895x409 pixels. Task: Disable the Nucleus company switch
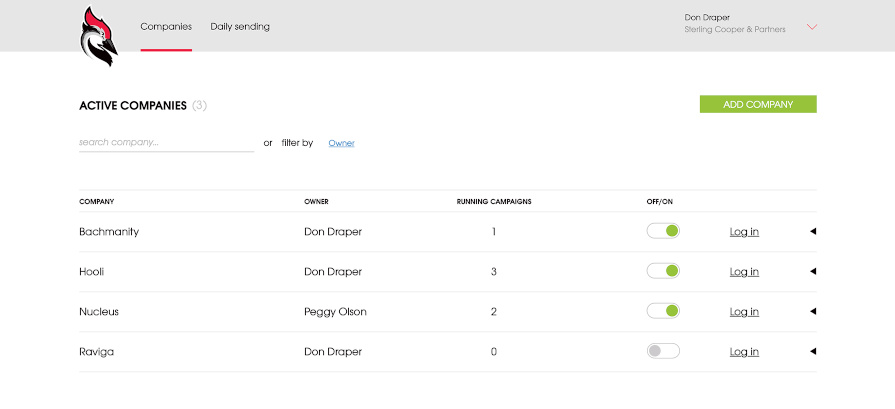coord(663,311)
